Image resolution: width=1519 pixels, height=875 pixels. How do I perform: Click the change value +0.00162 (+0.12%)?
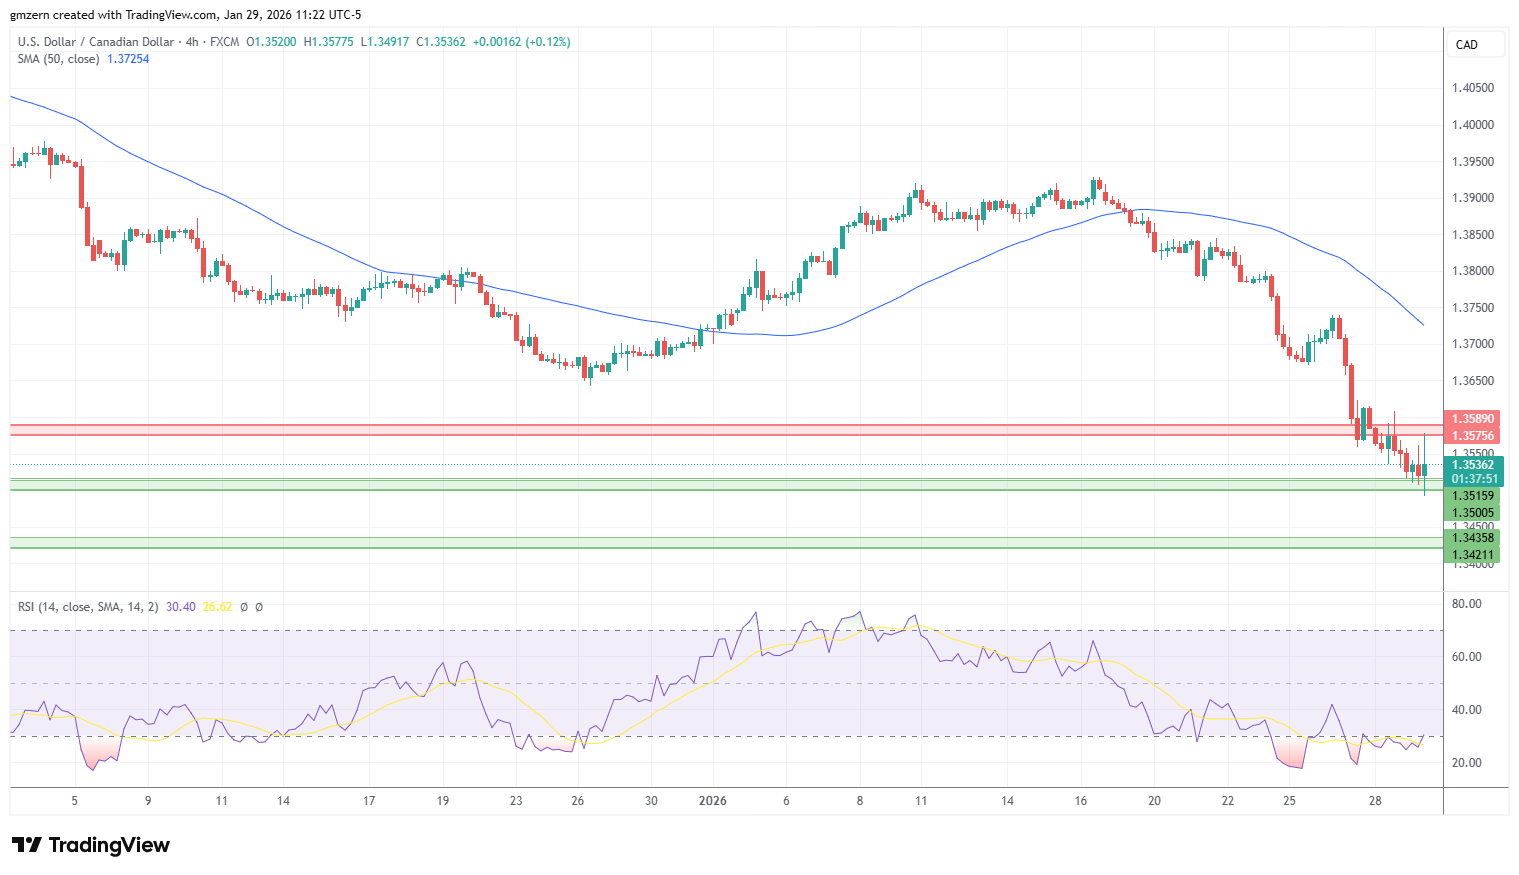point(522,42)
